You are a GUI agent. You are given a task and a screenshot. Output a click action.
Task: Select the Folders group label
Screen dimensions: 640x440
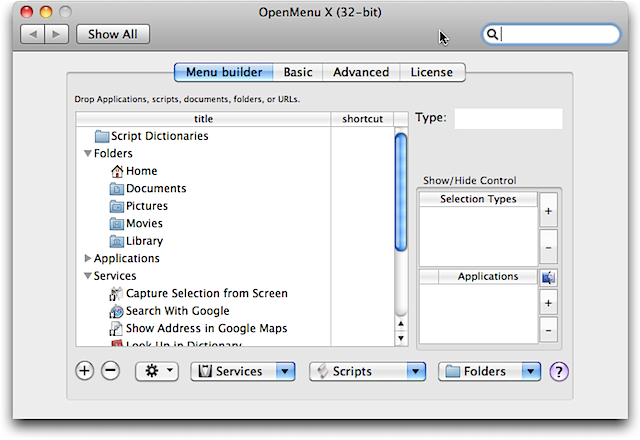pyautogui.click(x=113, y=153)
